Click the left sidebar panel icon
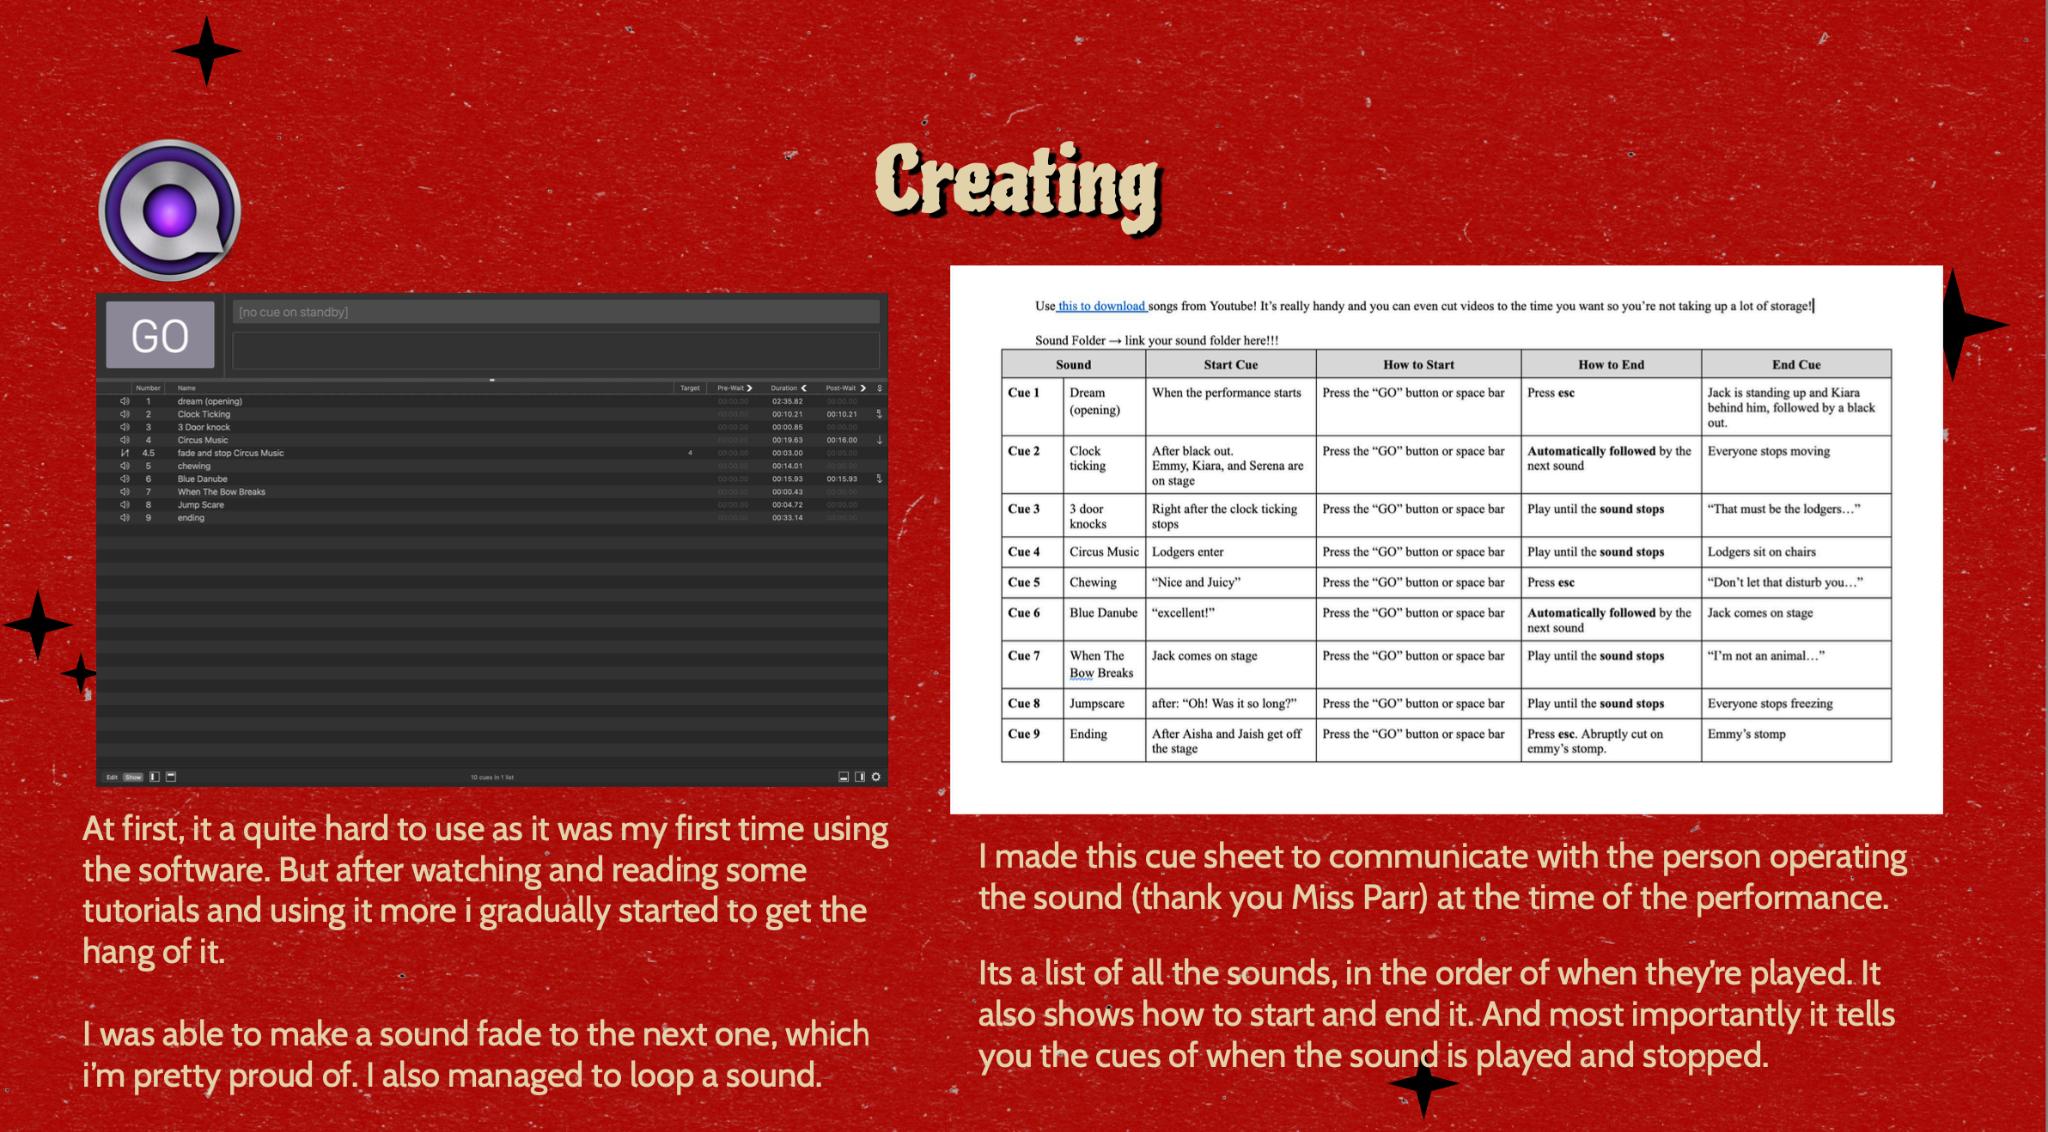This screenshot has width=2048, height=1132. 154,777
